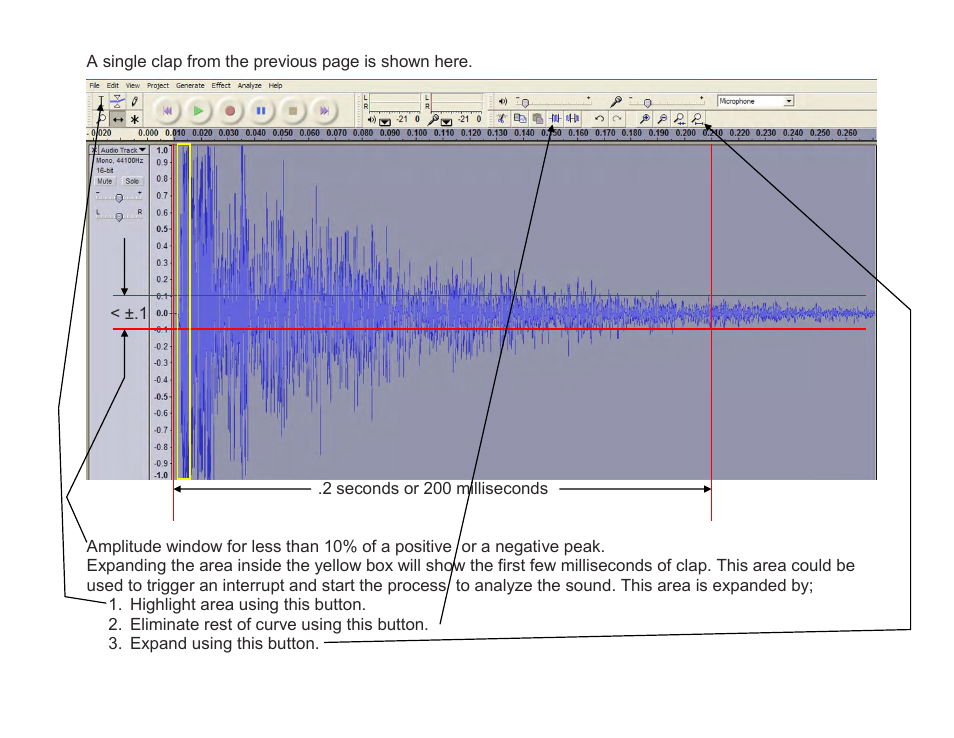Undo the last edit
Screen dimensions: 954x738
[x=599, y=118]
